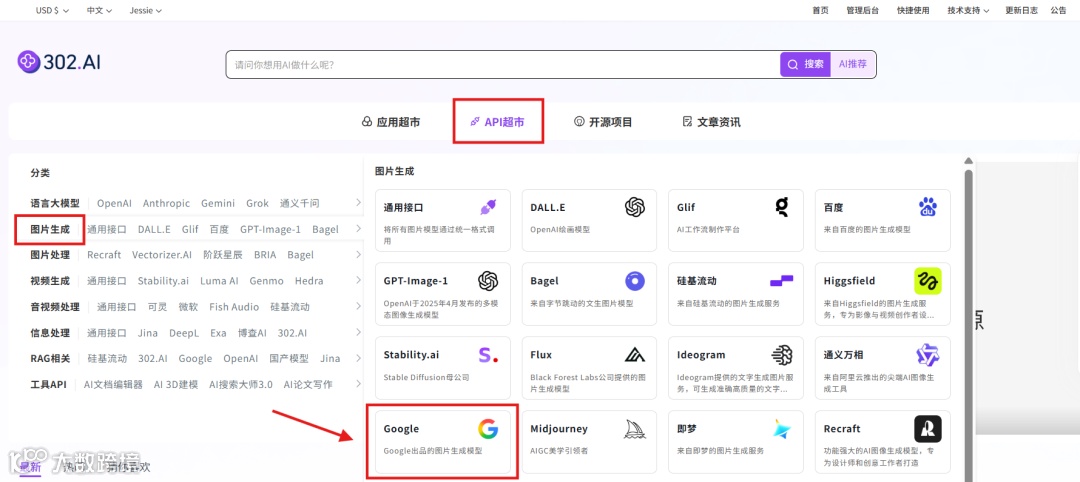Click the 应用超市 tab icon

tap(366, 122)
